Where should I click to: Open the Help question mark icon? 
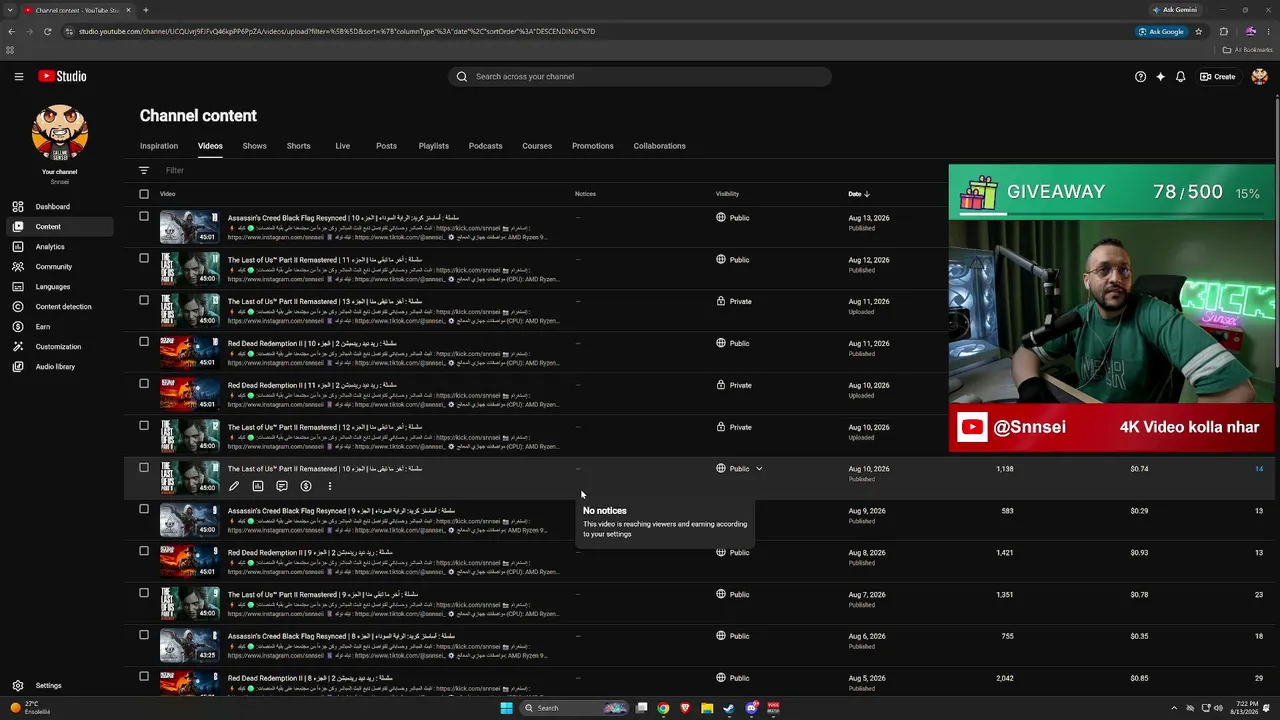[x=1140, y=76]
